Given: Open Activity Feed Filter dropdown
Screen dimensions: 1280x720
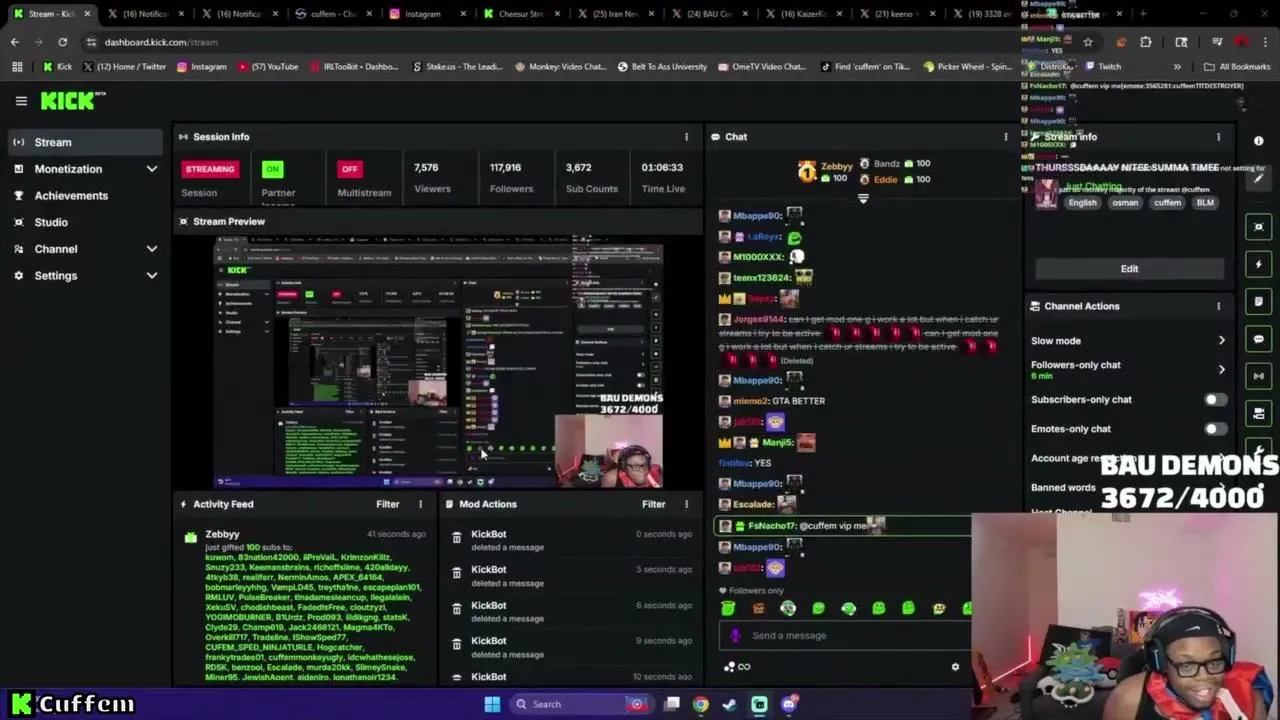Looking at the screenshot, I should pos(387,504).
